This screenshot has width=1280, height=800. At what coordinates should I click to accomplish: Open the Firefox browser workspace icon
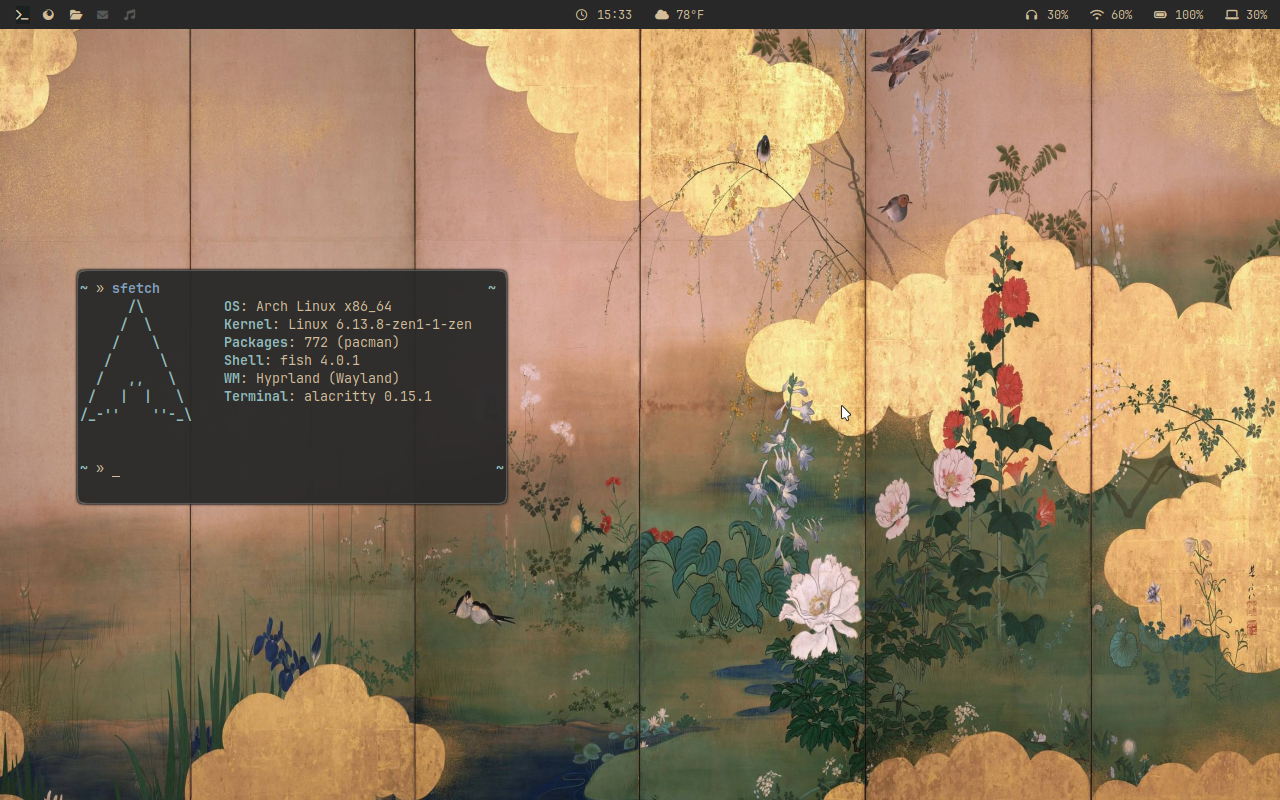(x=48, y=15)
